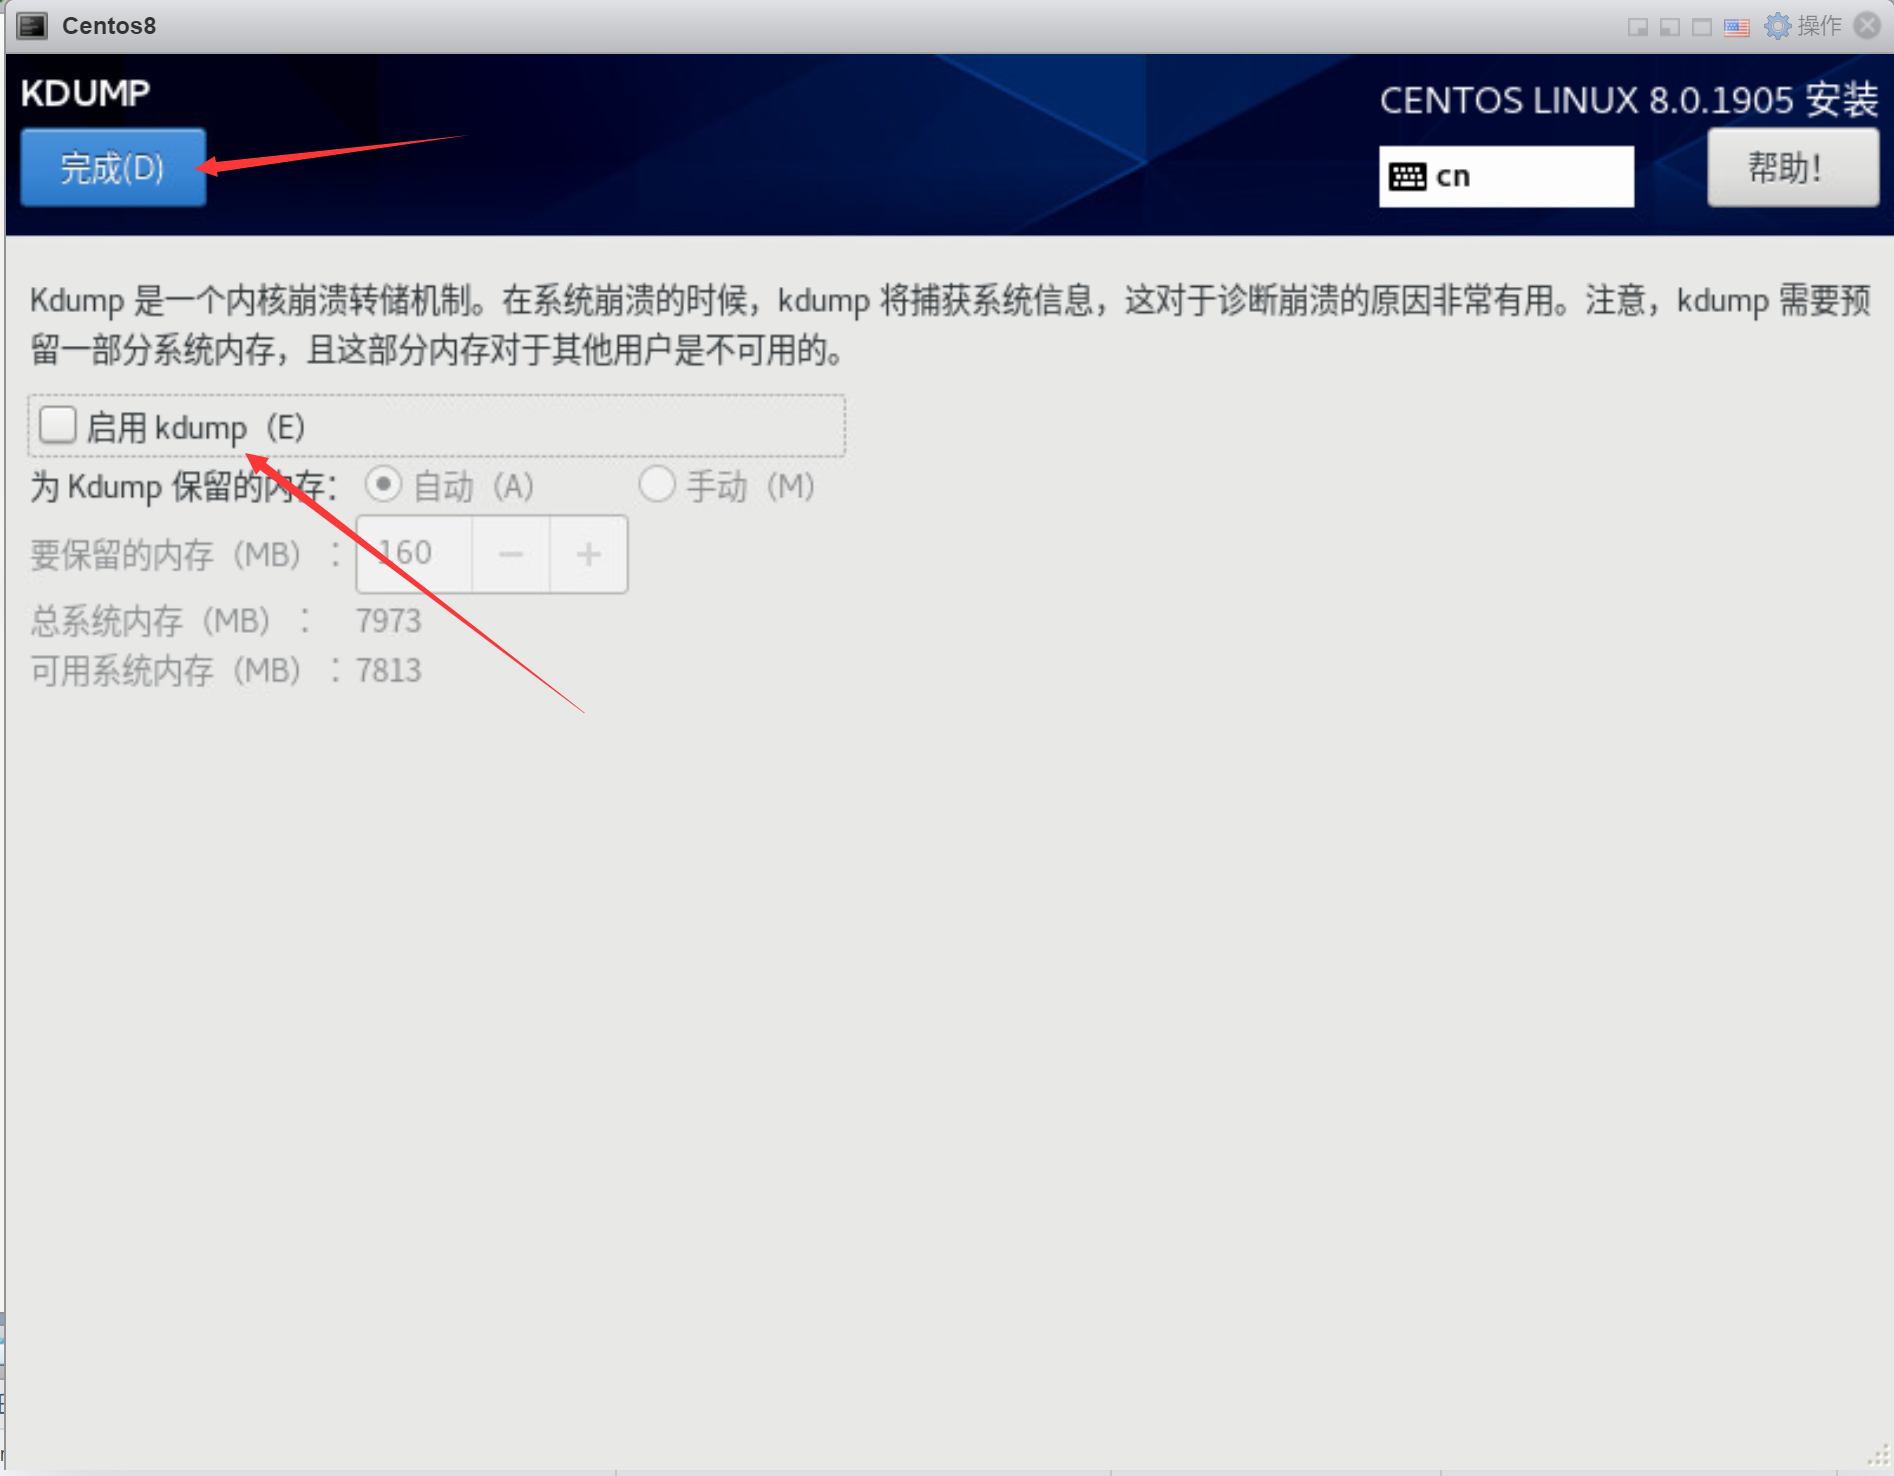Screen dimensions: 1894x1476
Task: Select the 自动 (A) radio option
Action: pyautogui.click(x=382, y=485)
